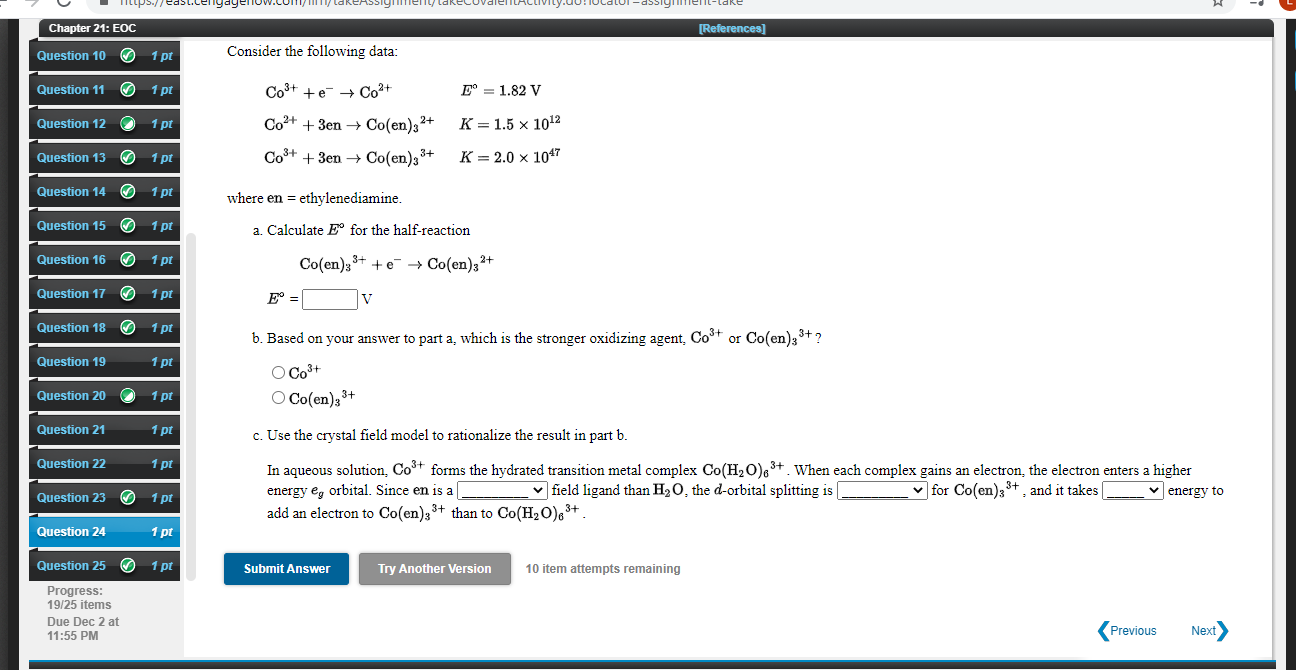
Task: Click the partial-credit icon on Question 20
Action: tap(128, 396)
